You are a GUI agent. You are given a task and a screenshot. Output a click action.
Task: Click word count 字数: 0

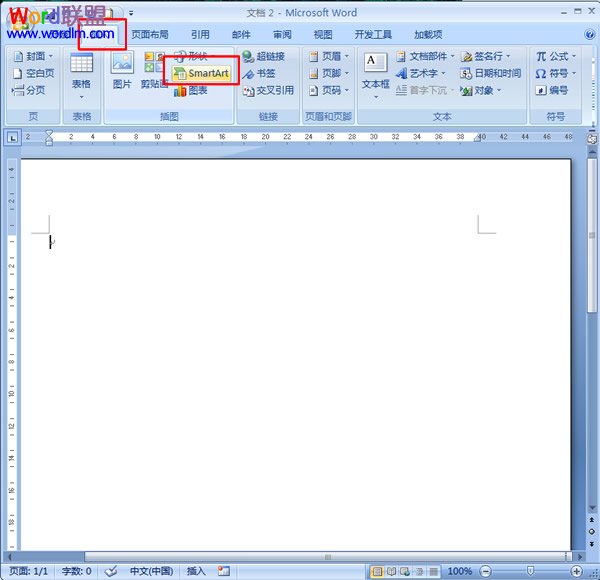click(x=77, y=571)
